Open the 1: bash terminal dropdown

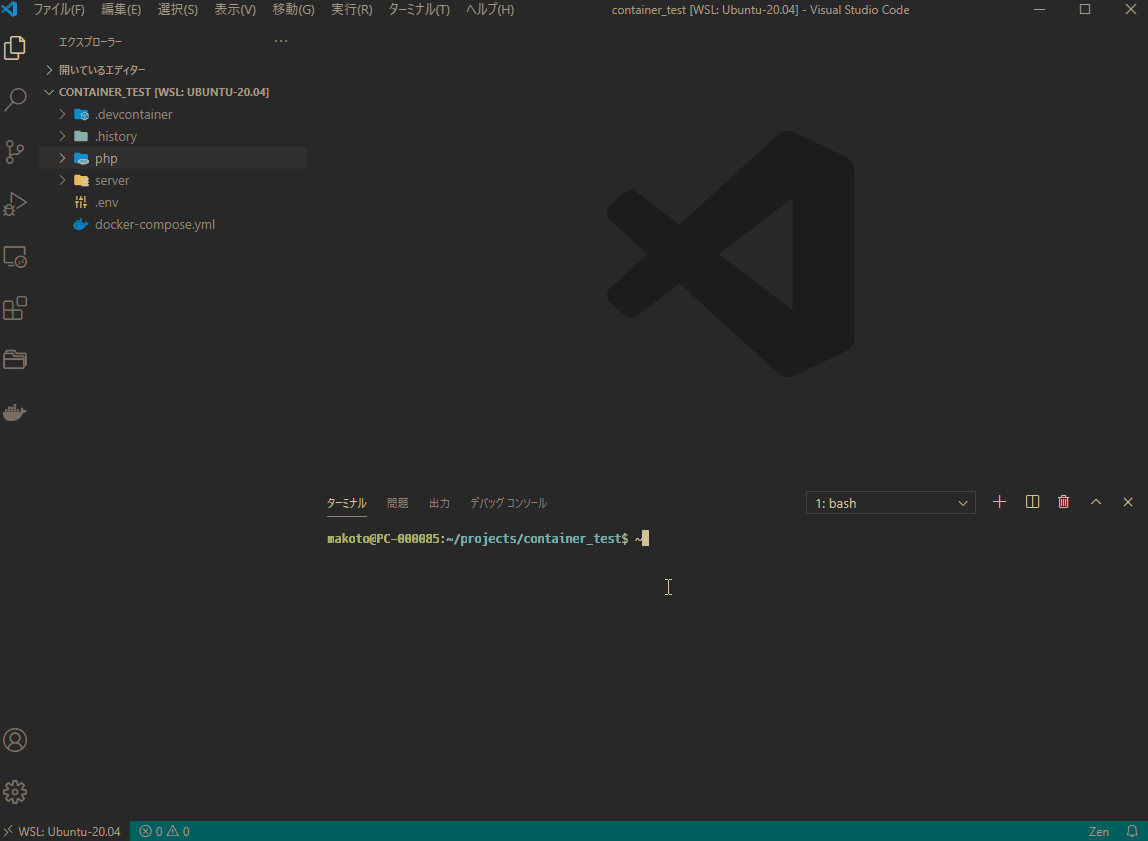[889, 502]
